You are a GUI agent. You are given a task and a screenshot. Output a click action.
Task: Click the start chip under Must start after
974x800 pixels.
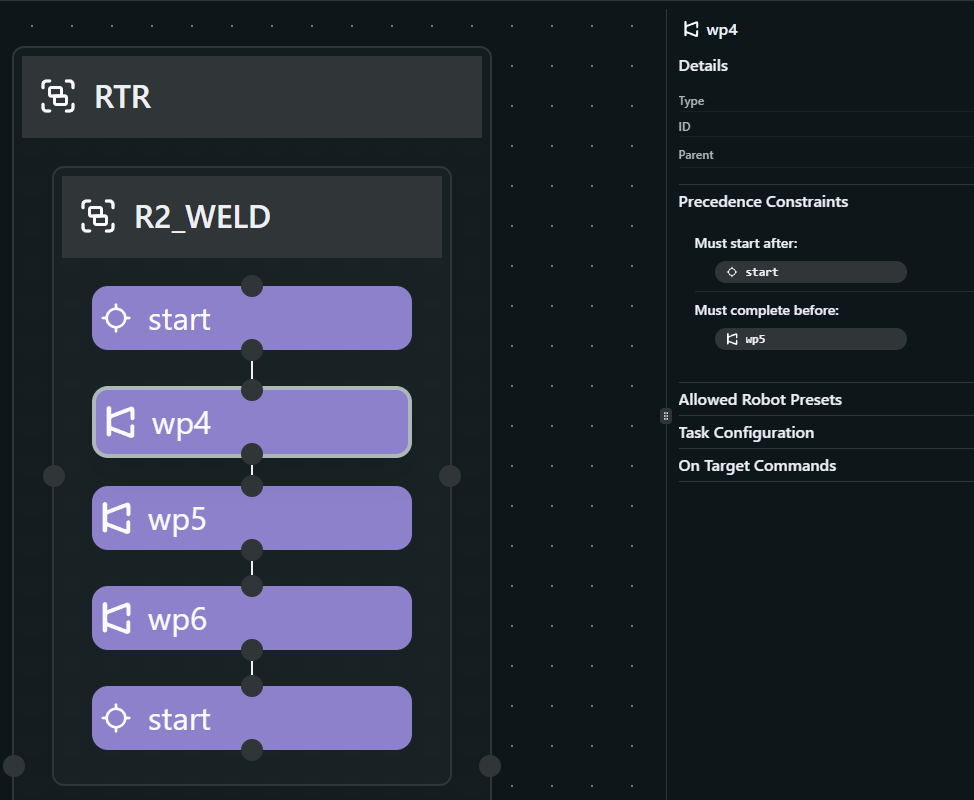click(x=811, y=272)
